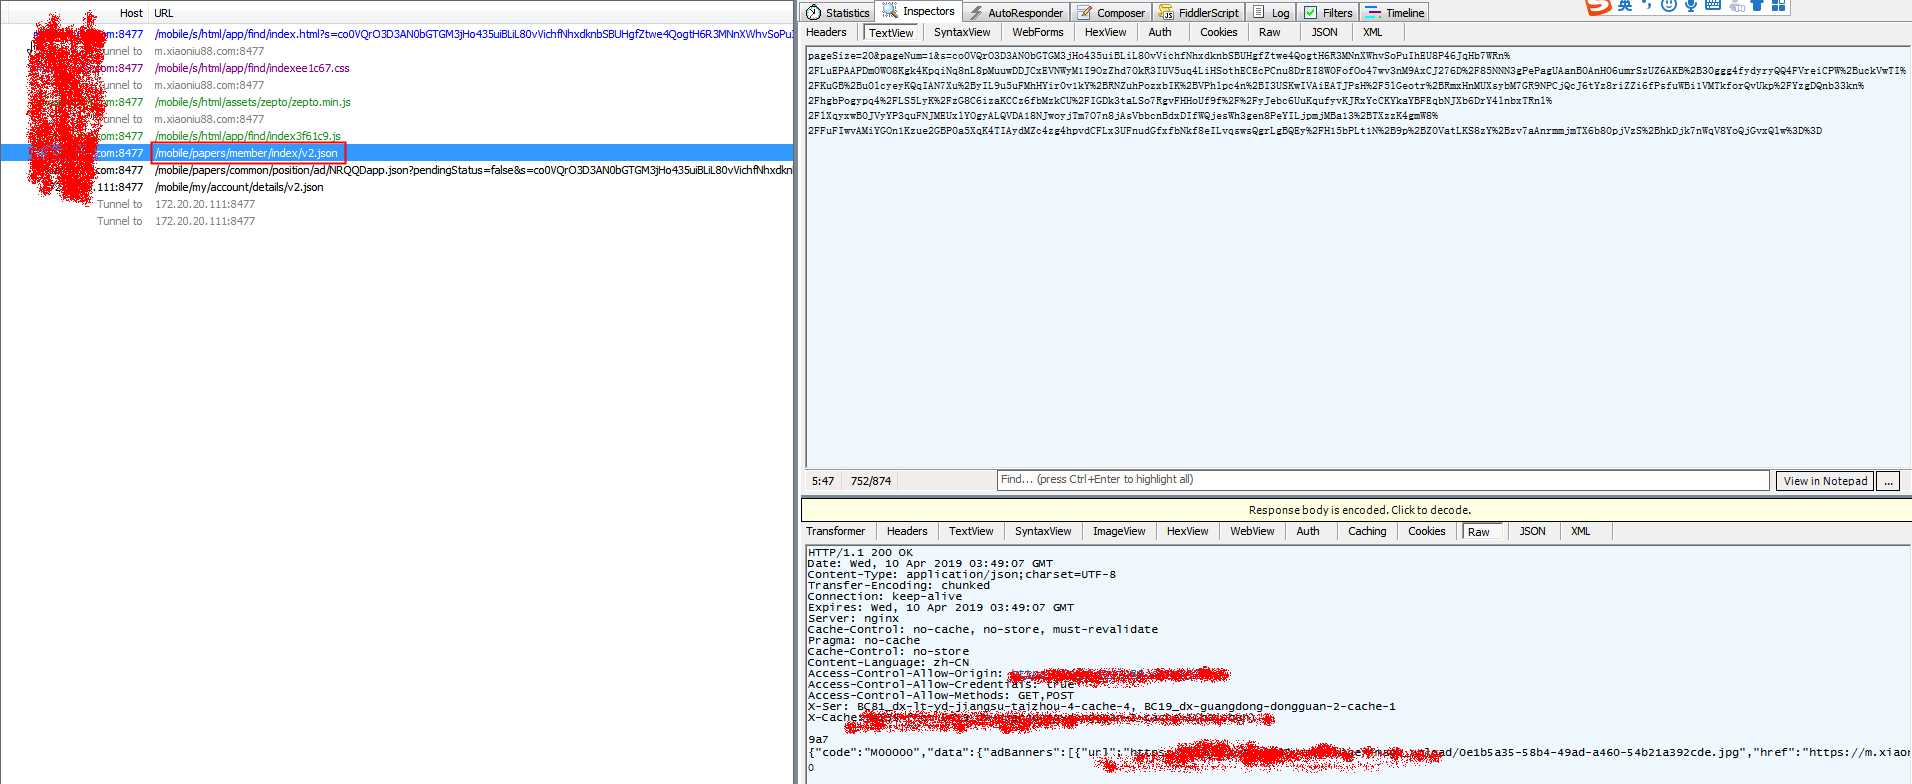Select session /mobile/papers/common/position/ad/NRQQDapp.json
This screenshot has height=784, width=1912.
tap(397, 170)
